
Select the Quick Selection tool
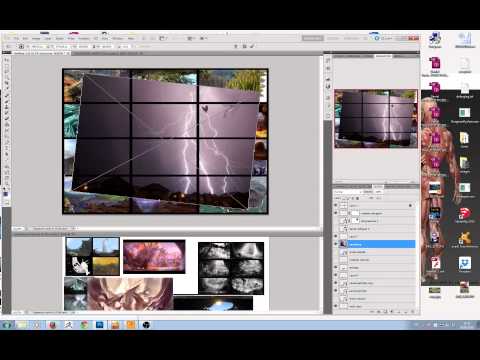[x=6, y=78]
